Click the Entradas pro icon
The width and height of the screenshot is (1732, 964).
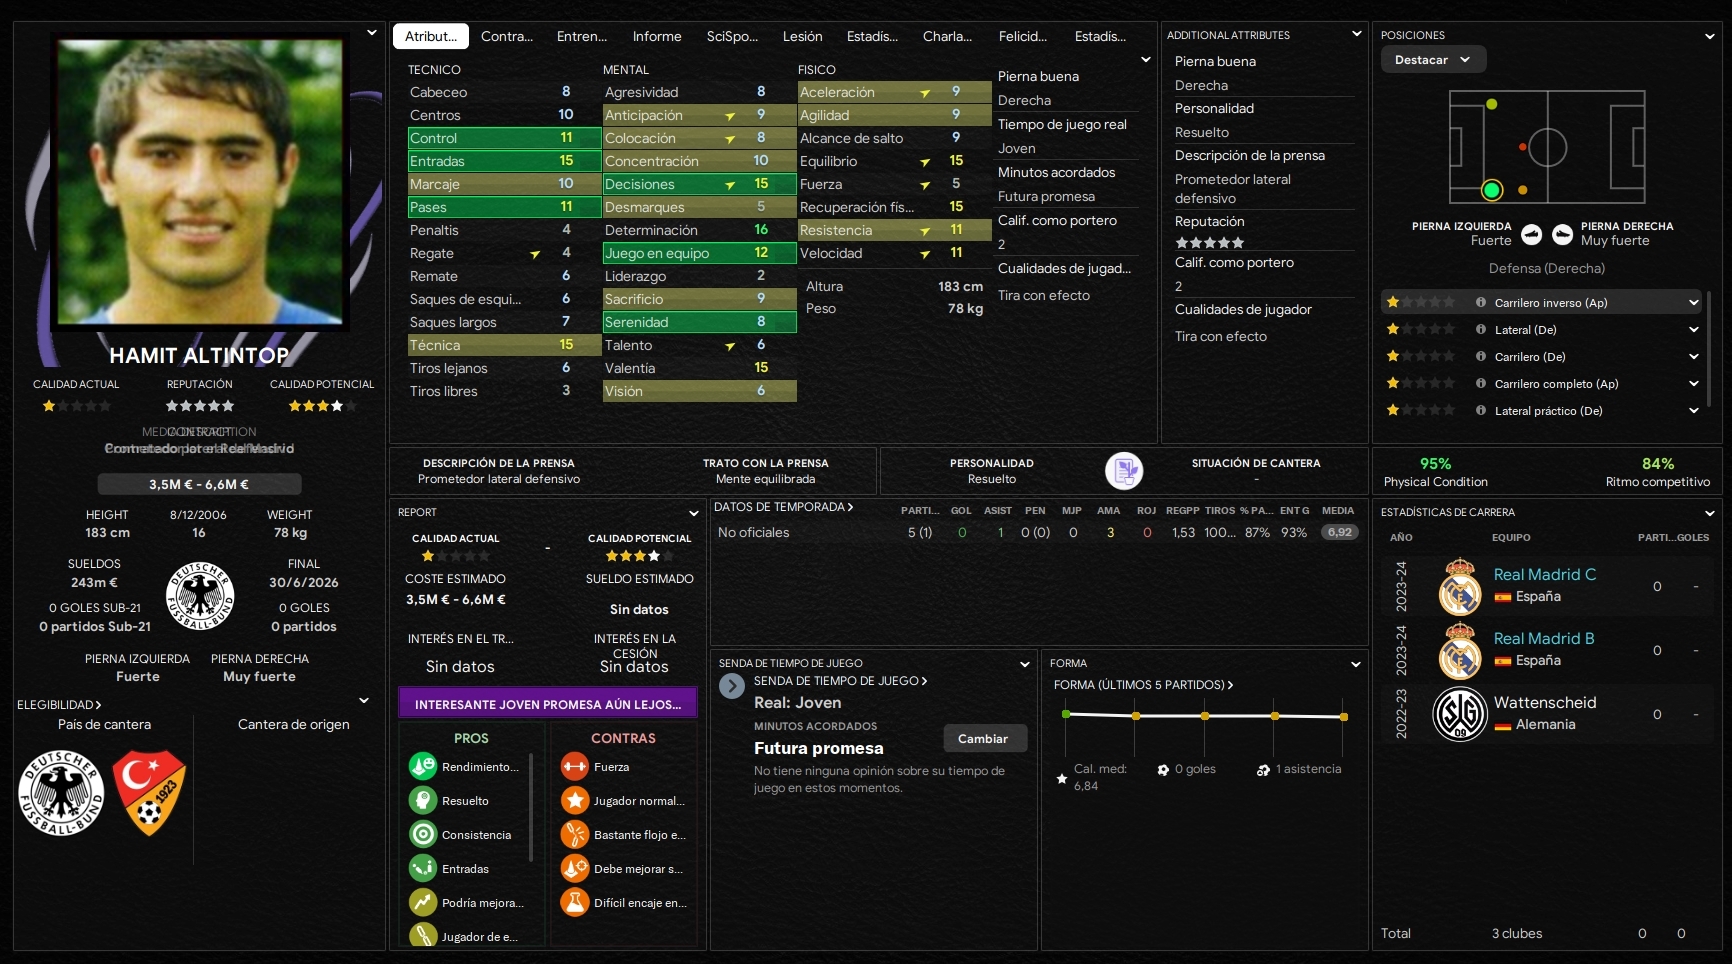423,869
